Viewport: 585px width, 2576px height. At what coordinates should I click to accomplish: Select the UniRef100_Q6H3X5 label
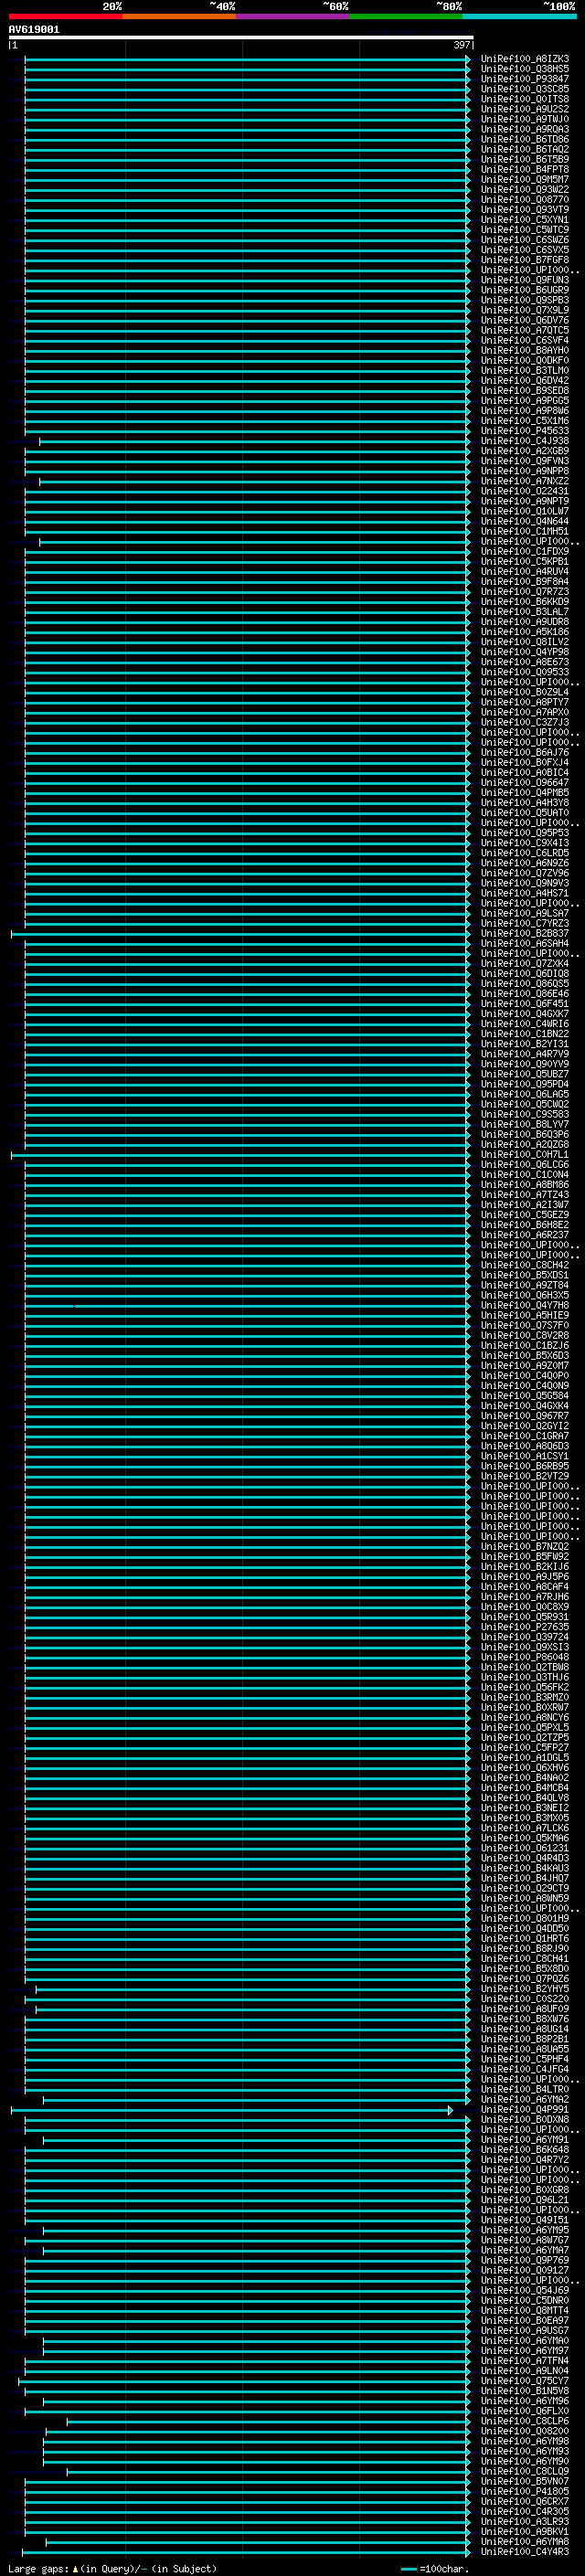(525, 1295)
